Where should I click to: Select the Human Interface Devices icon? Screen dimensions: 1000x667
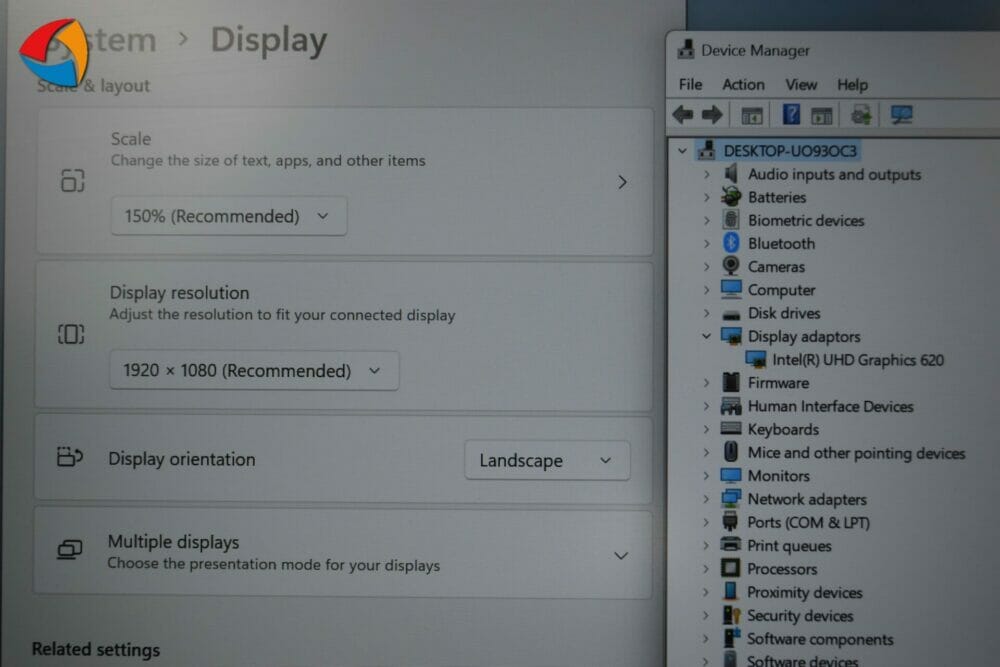pos(731,406)
